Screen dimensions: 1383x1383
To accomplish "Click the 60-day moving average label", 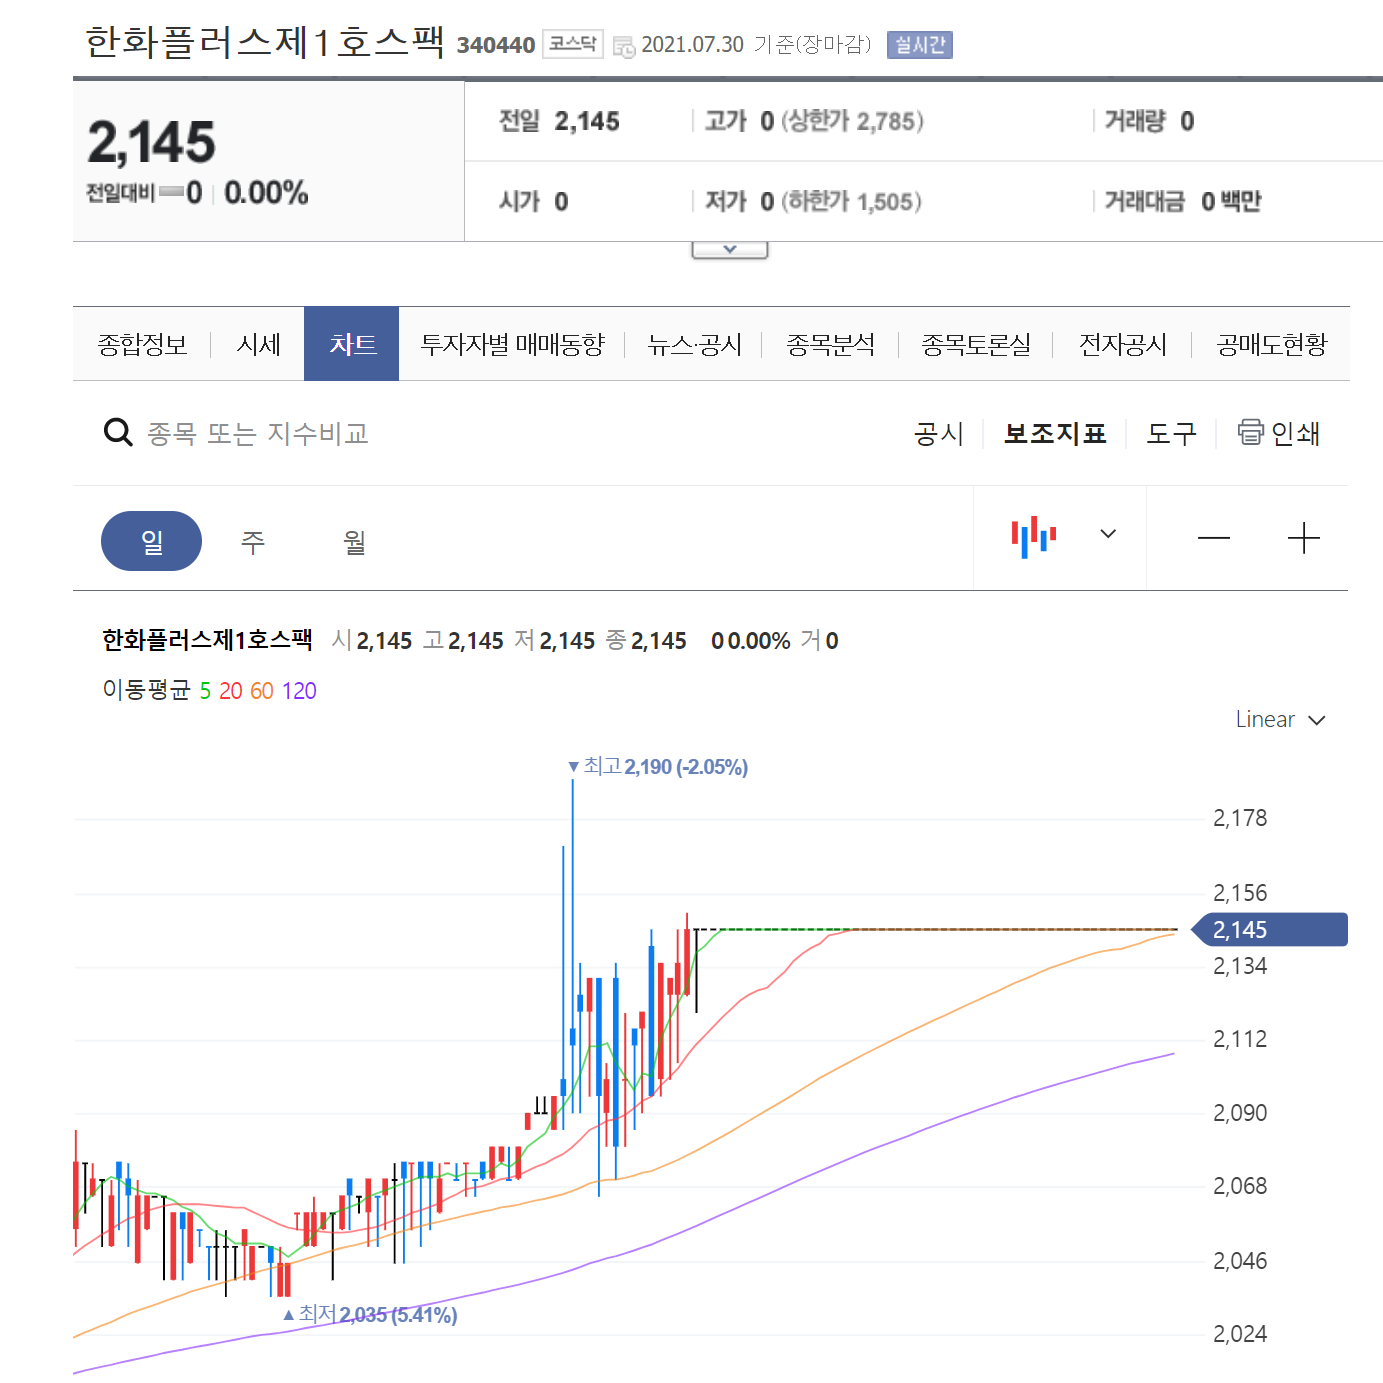I will [x=262, y=691].
